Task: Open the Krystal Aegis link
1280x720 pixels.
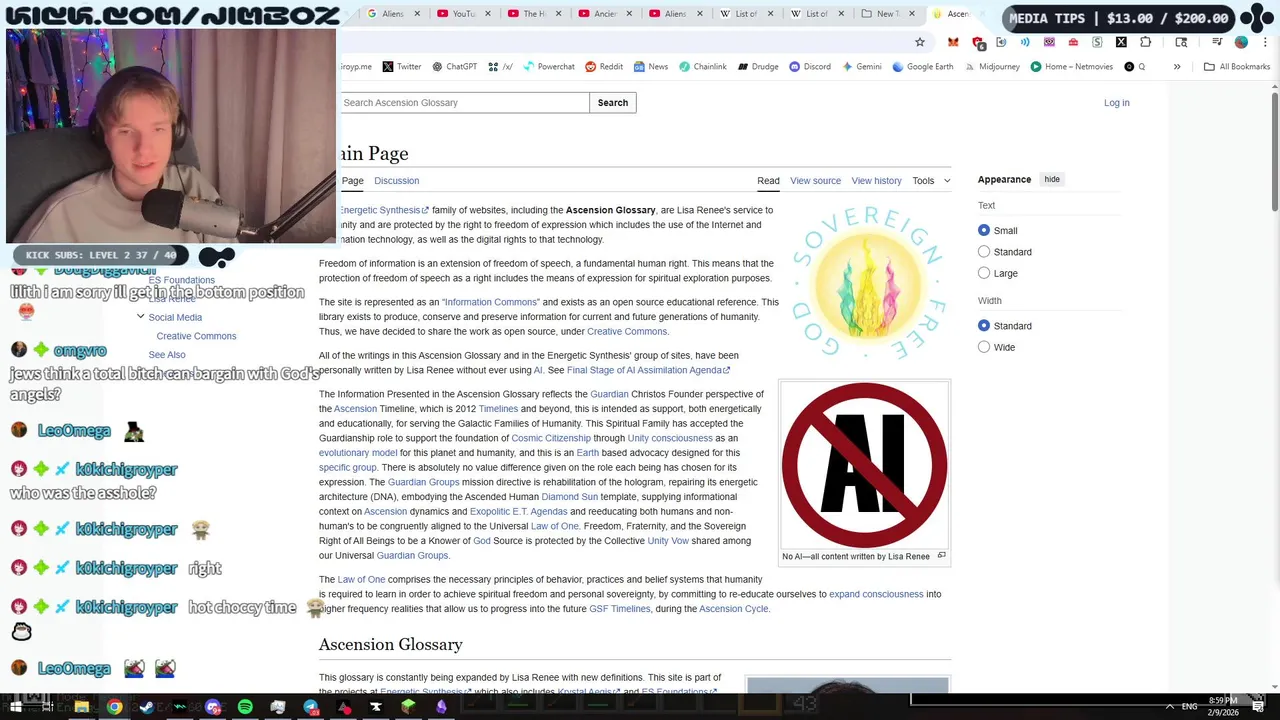Action: (x=589, y=692)
